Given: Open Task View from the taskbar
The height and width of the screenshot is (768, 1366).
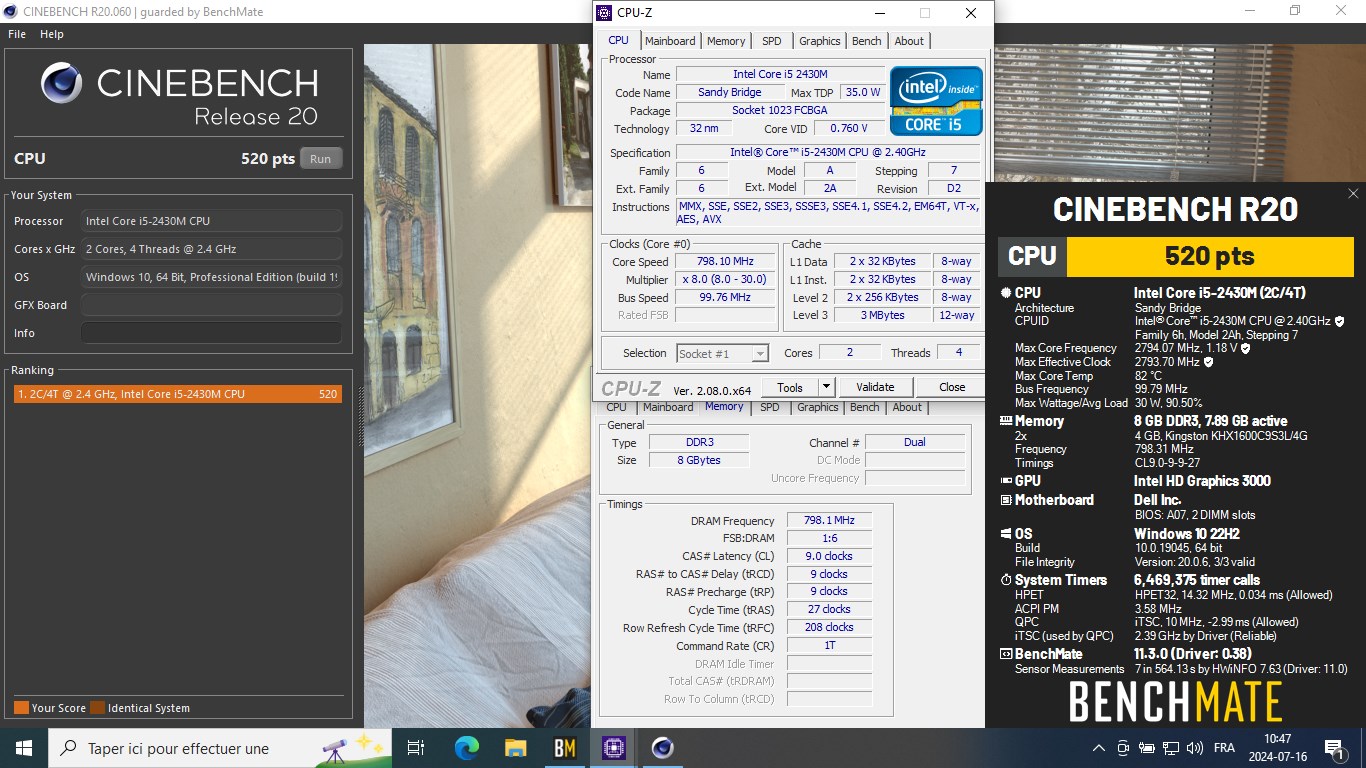Looking at the screenshot, I should click(x=416, y=747).
